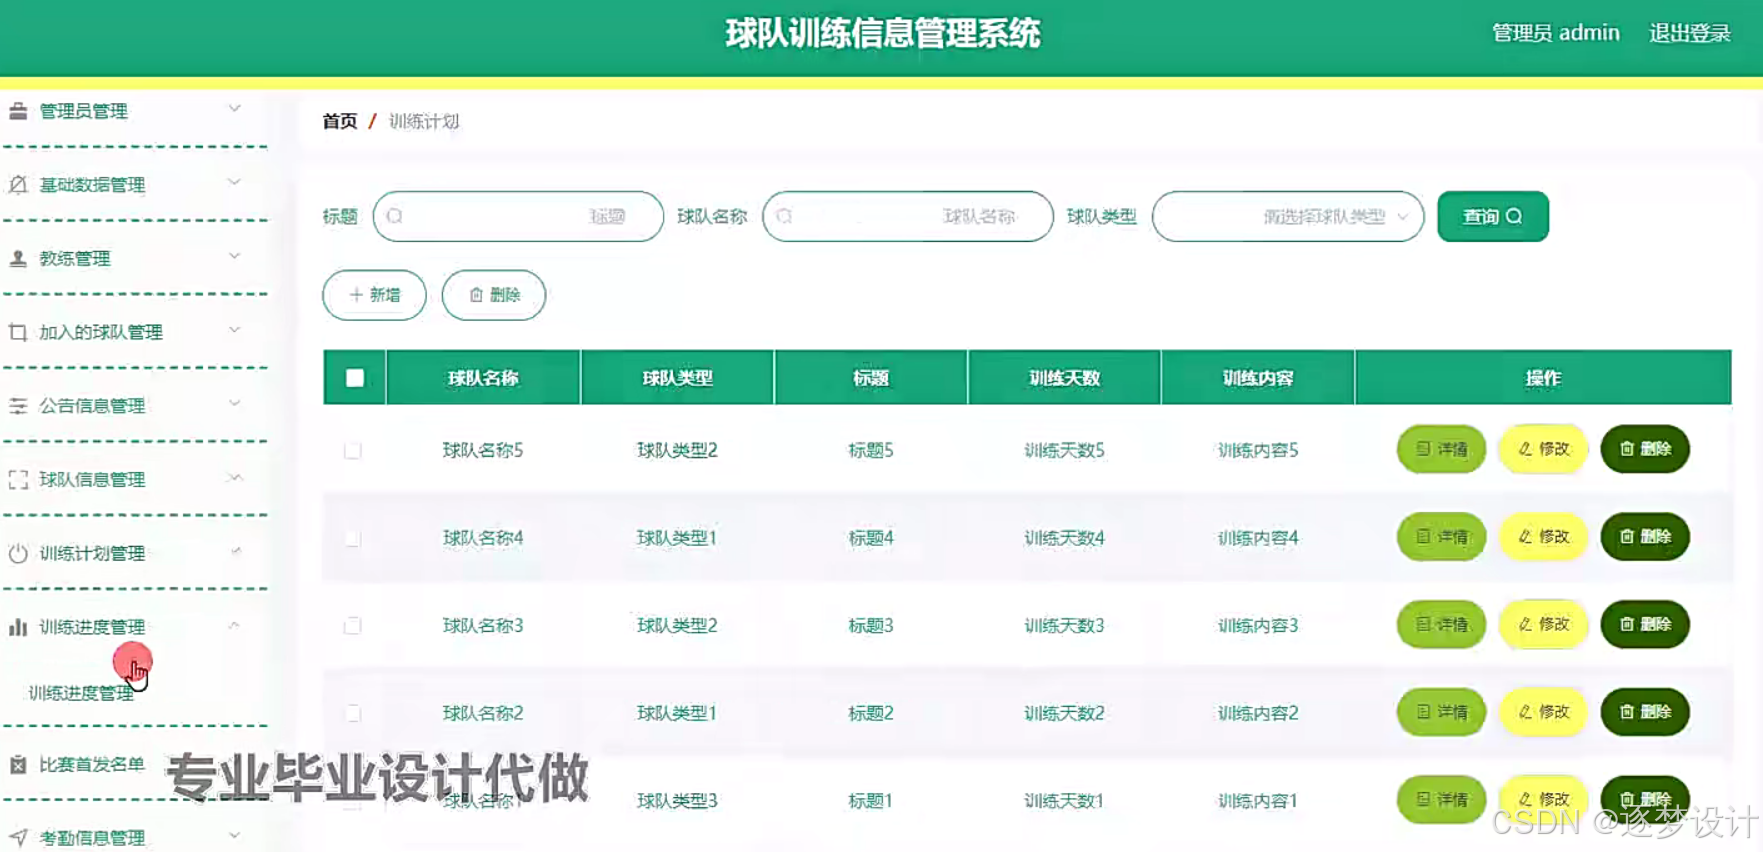Image resolution: width=1763 pixels, height=852 pixels.
Task: Click 删除 for 球队名称4 row
Action: coord(1645,537)
